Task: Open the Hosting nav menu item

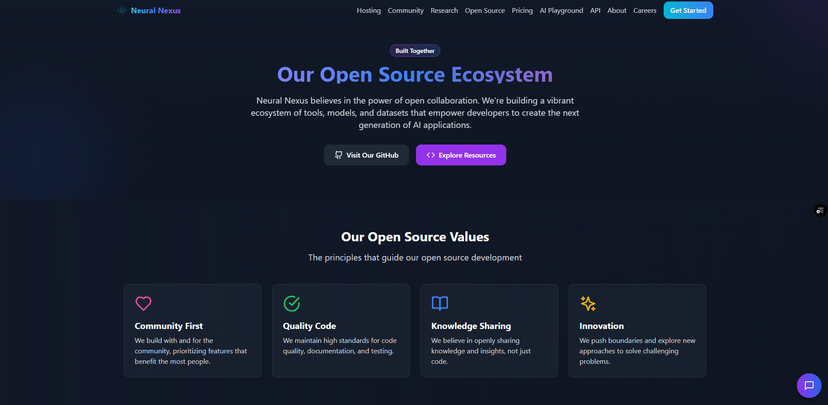Action: (369, 11)
